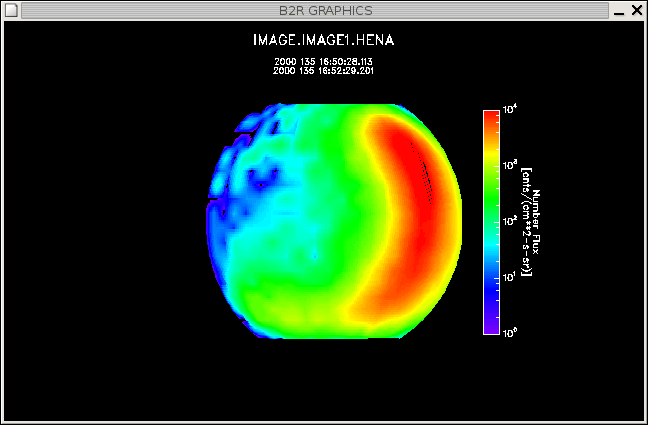
Task: Click the purple bottom of the color bar
Action: tap(491, 325)
